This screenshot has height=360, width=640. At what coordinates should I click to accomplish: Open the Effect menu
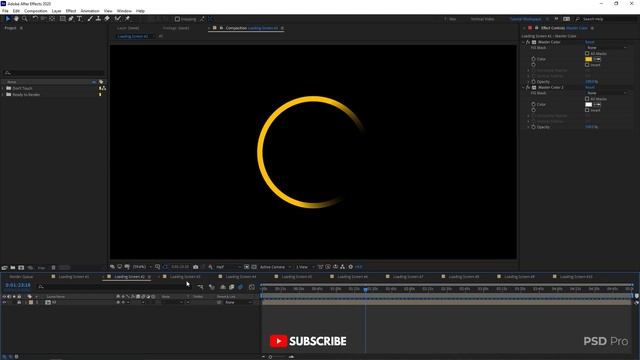click(71, 11)
